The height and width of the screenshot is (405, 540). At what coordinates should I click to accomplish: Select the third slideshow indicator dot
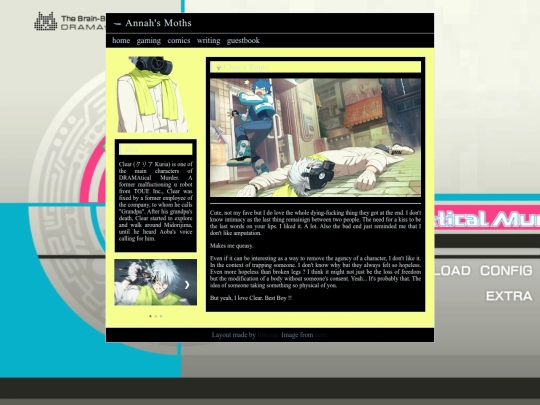161,316
